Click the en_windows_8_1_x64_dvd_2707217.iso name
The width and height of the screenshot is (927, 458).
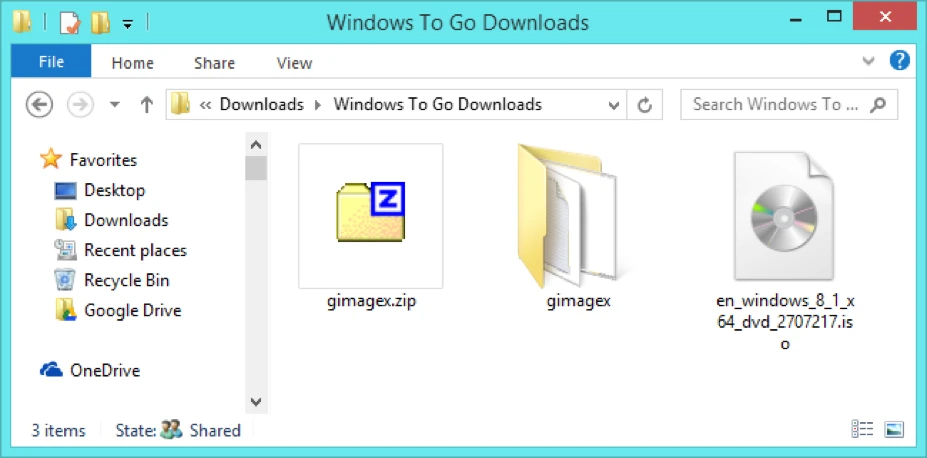pos(785,322)
